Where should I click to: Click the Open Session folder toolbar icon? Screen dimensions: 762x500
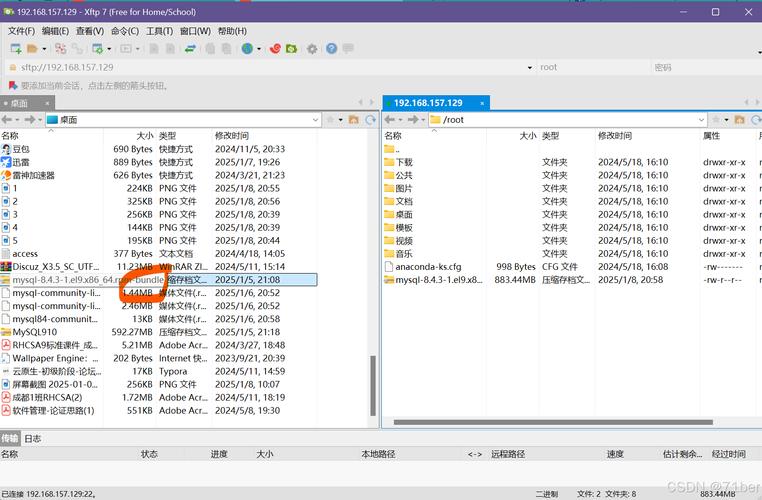pyautogui.click(x=33, y=49)
